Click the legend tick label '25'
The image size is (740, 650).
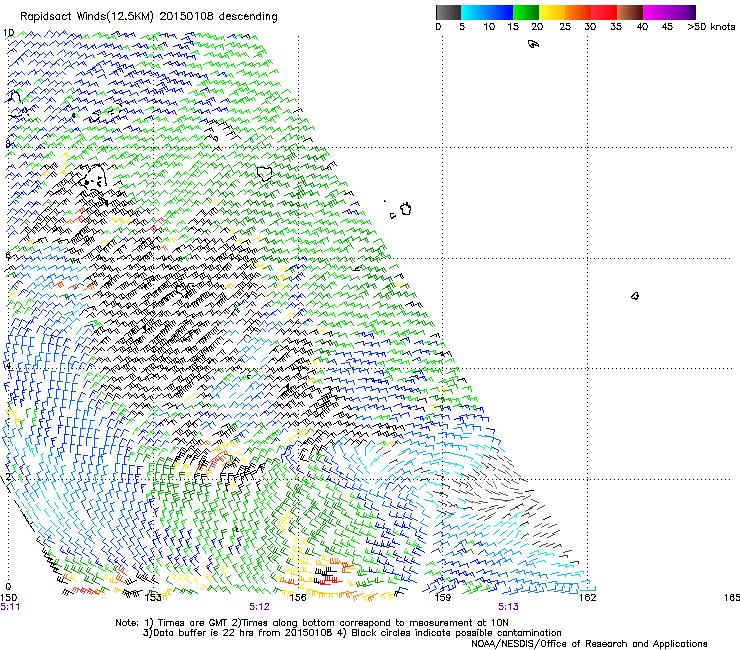click(565, 27)
